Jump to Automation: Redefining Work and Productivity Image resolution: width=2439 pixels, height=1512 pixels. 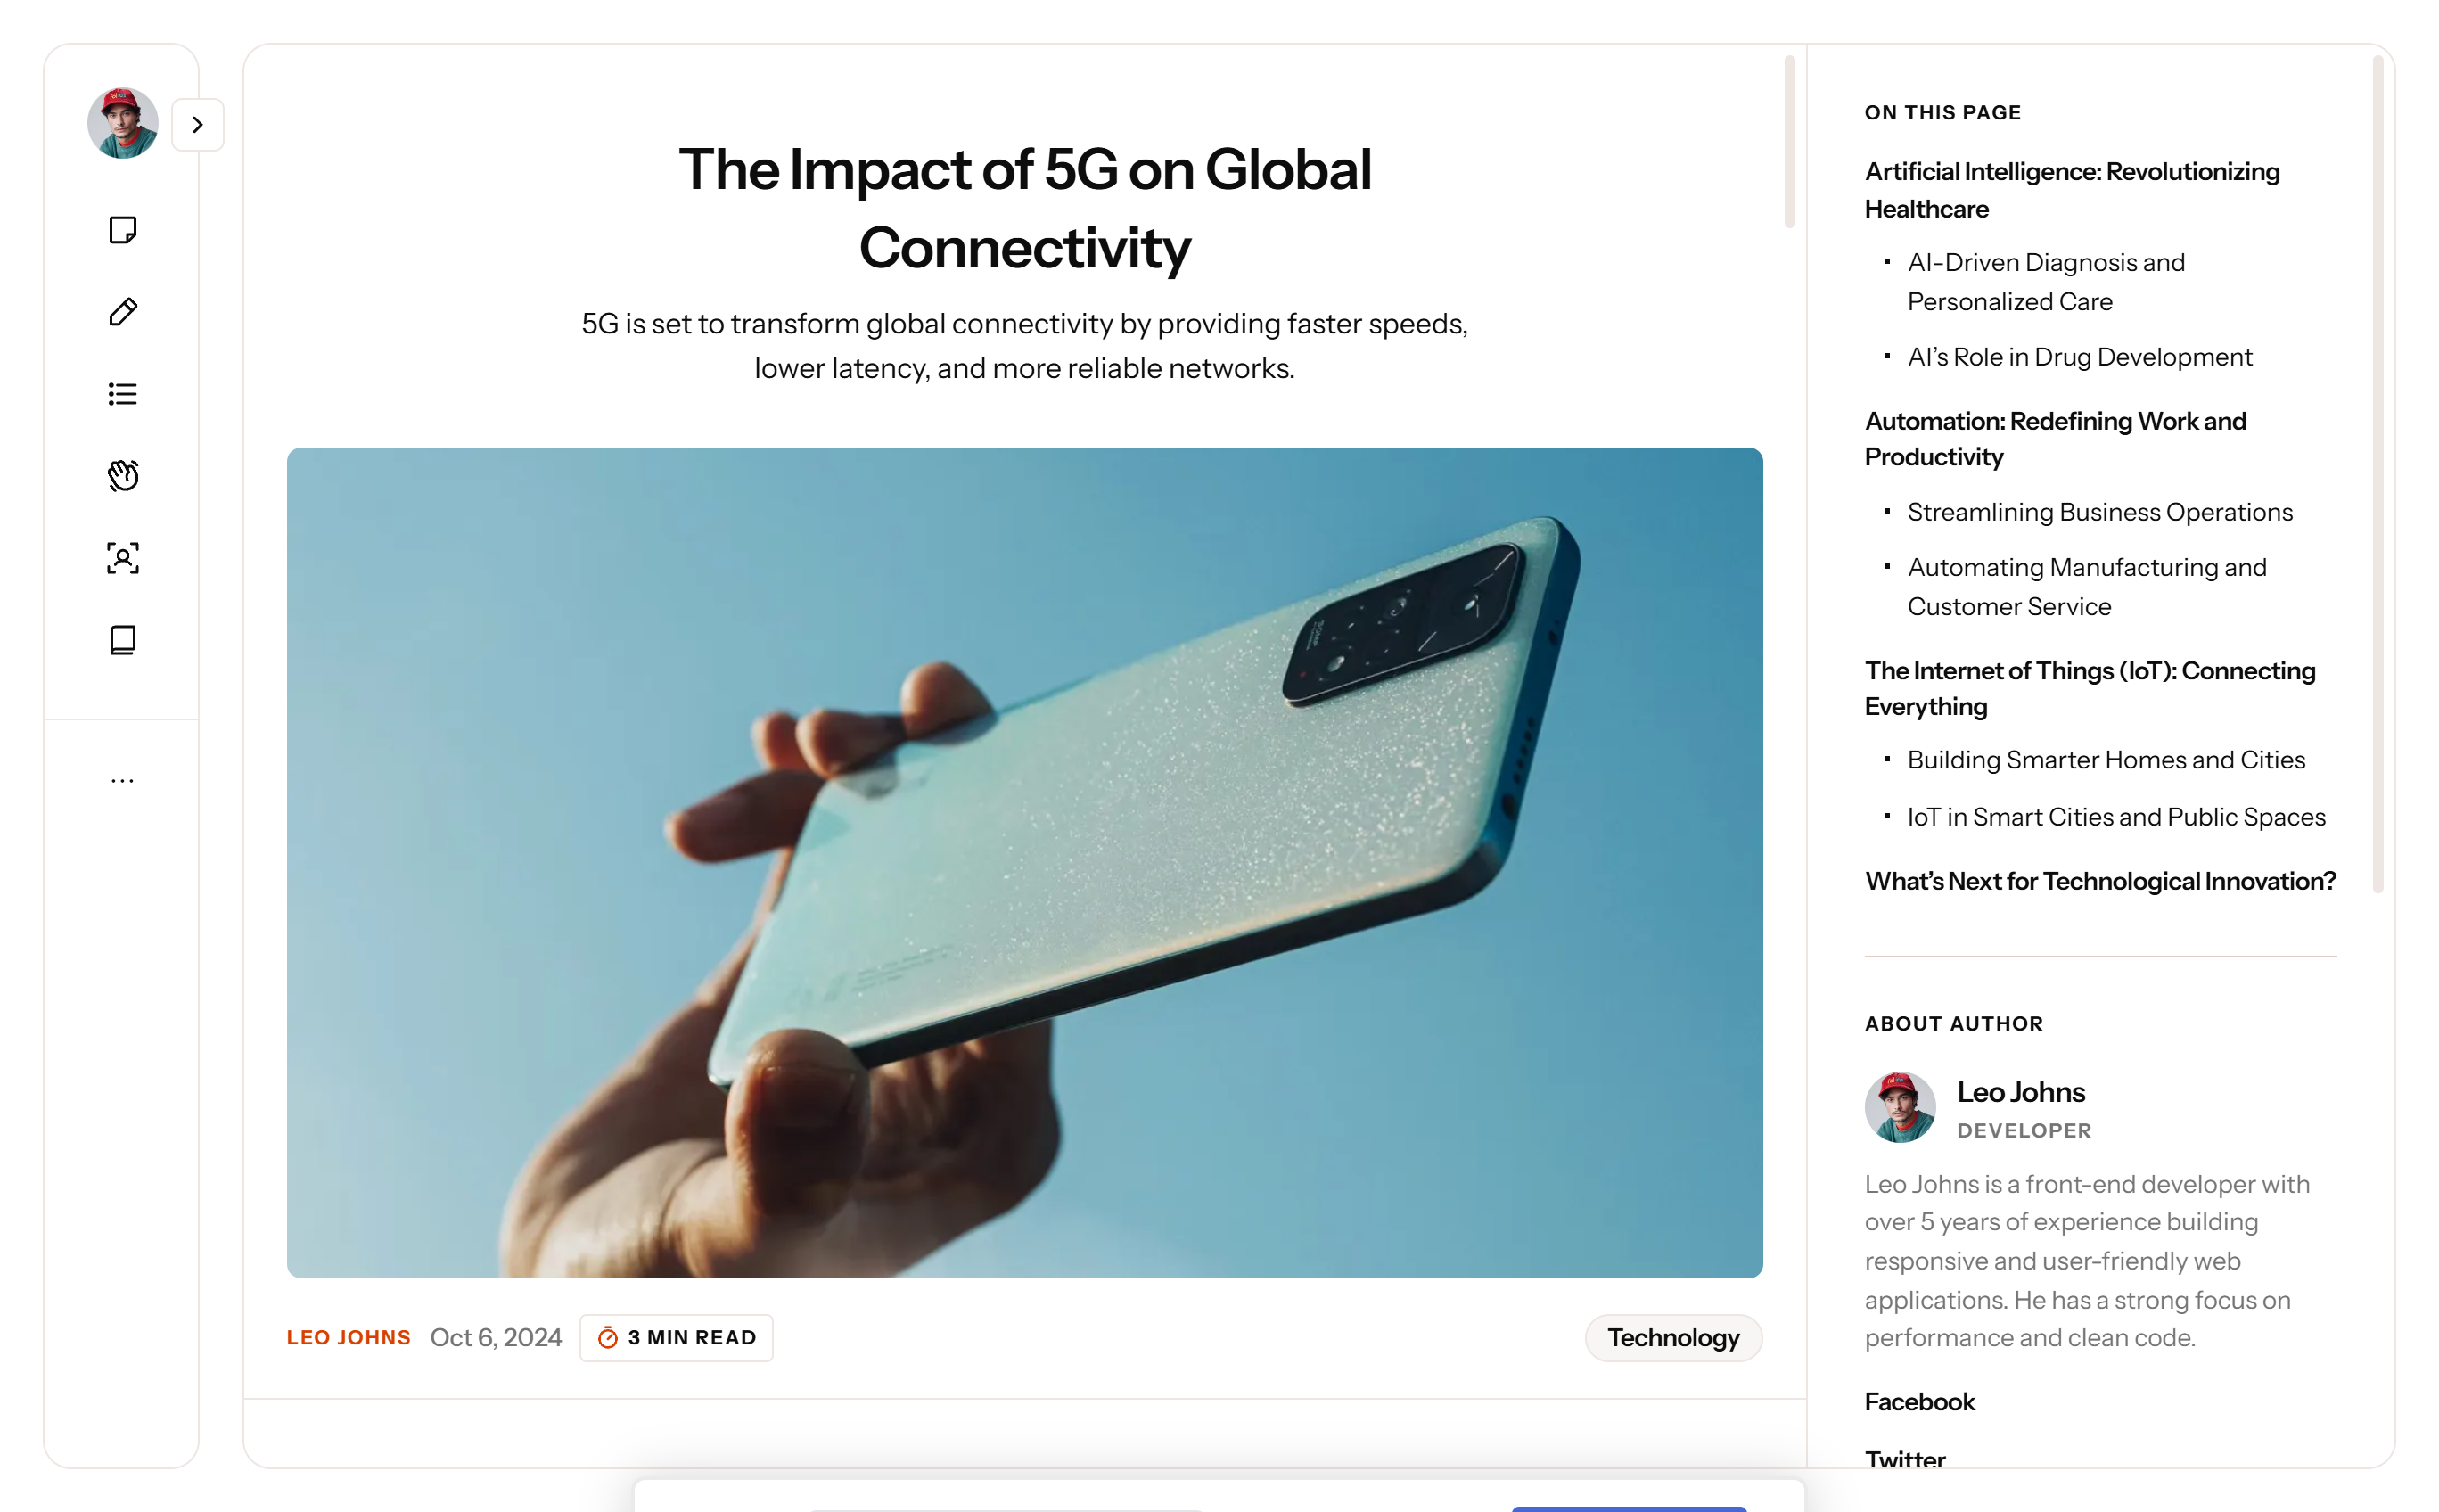(x=2054, y=439)
